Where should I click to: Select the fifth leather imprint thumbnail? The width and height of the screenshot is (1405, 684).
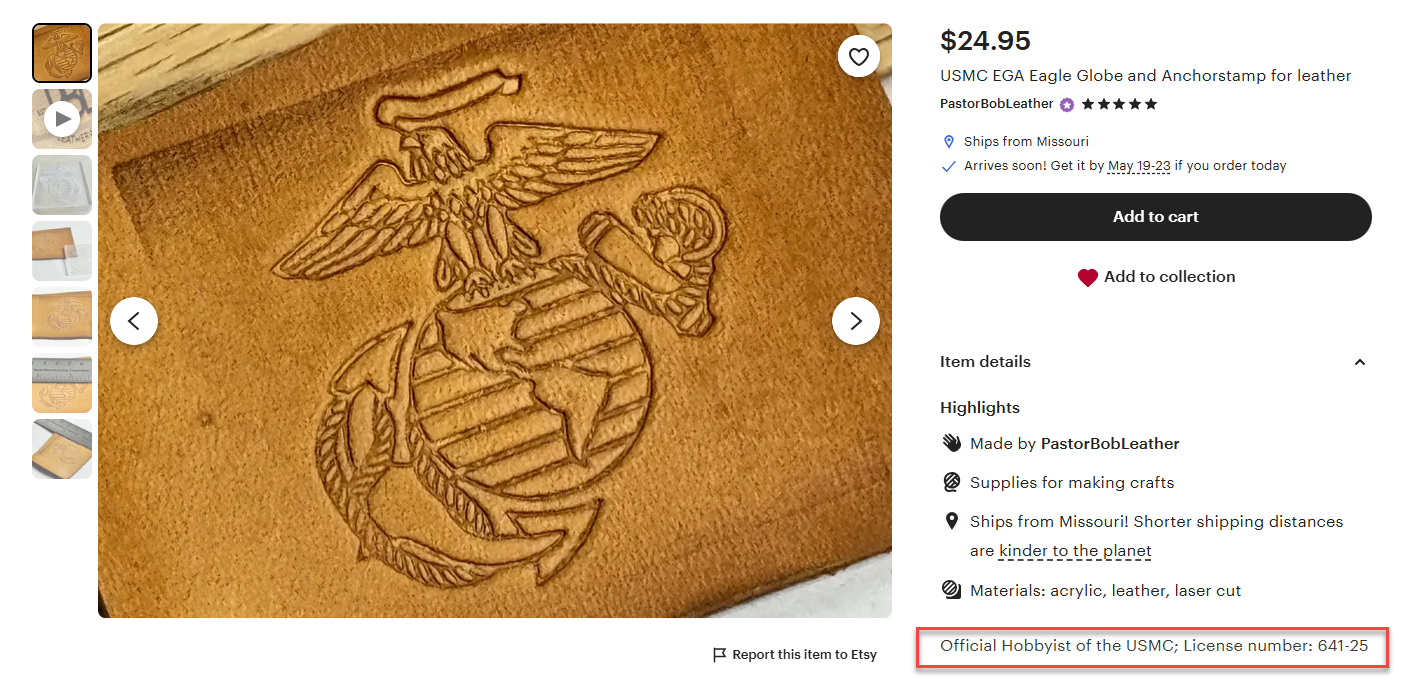(x=62, y=317)
